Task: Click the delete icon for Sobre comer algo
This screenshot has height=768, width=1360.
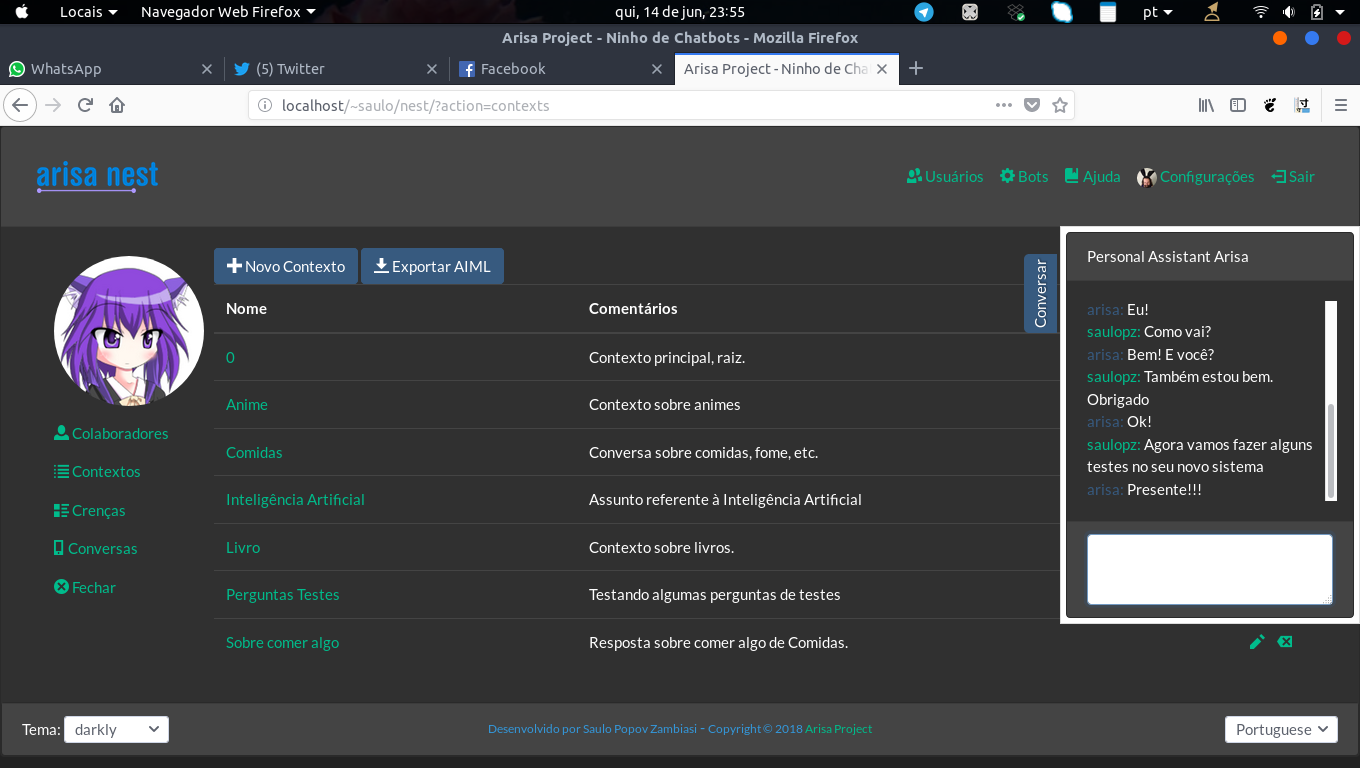Action: 1285,642
